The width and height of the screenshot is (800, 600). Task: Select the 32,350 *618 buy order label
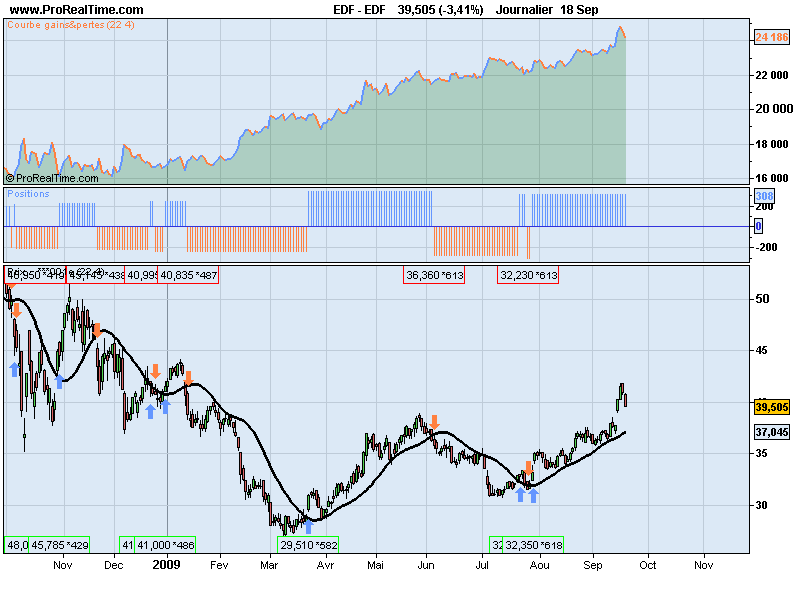(533, 545)
